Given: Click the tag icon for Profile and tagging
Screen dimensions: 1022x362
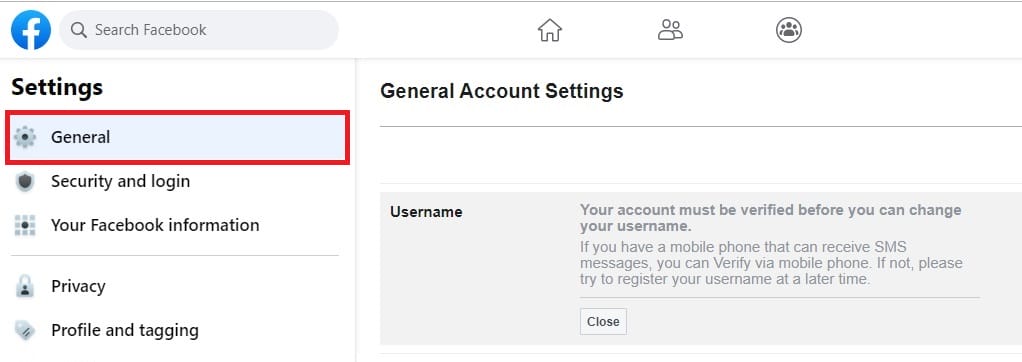Looking at the screenshot, I should point(25,331).
